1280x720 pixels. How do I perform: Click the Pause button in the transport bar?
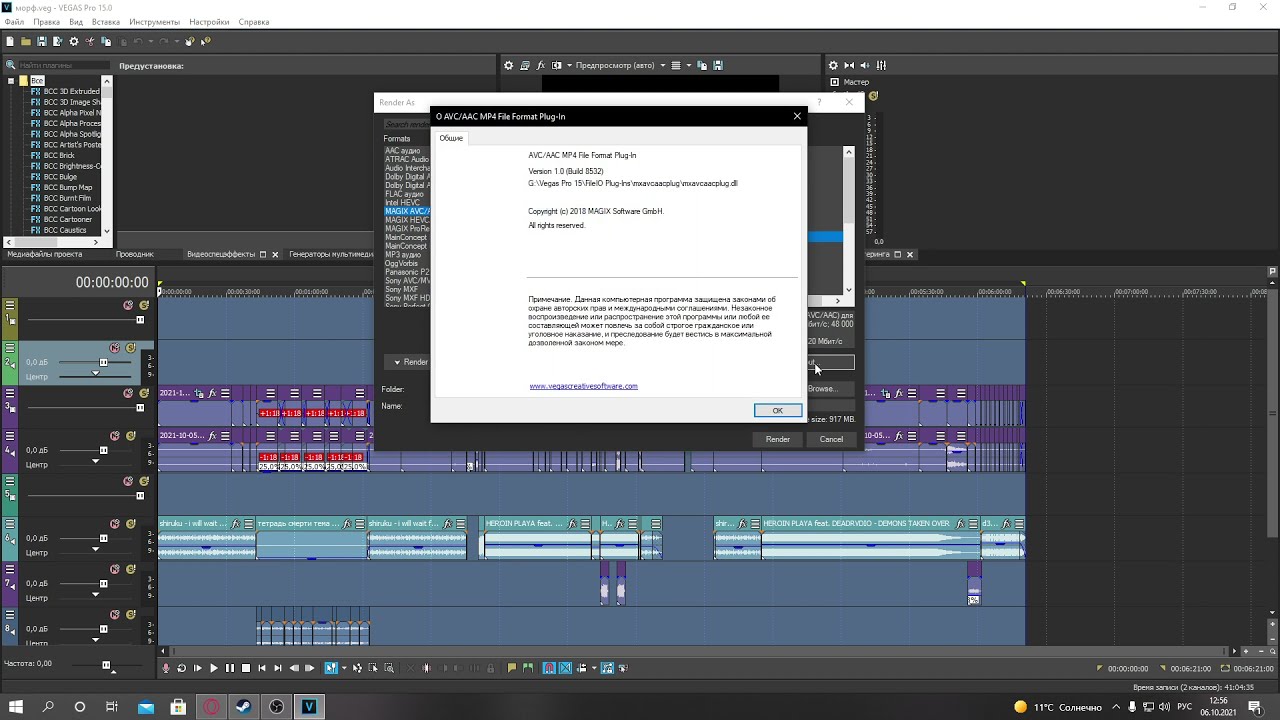pyautogui.click(x=229, y=668)
